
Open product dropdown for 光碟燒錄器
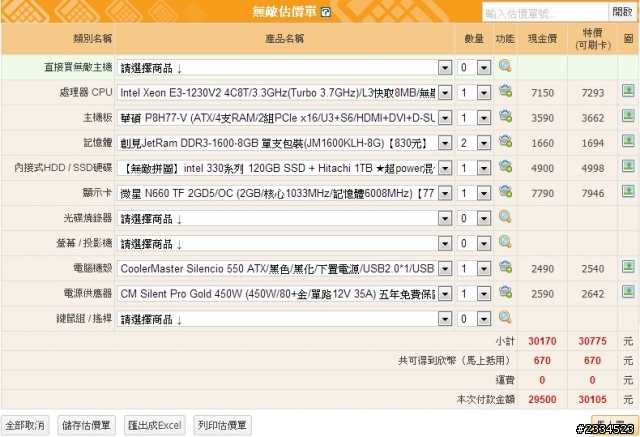point(284,219)
